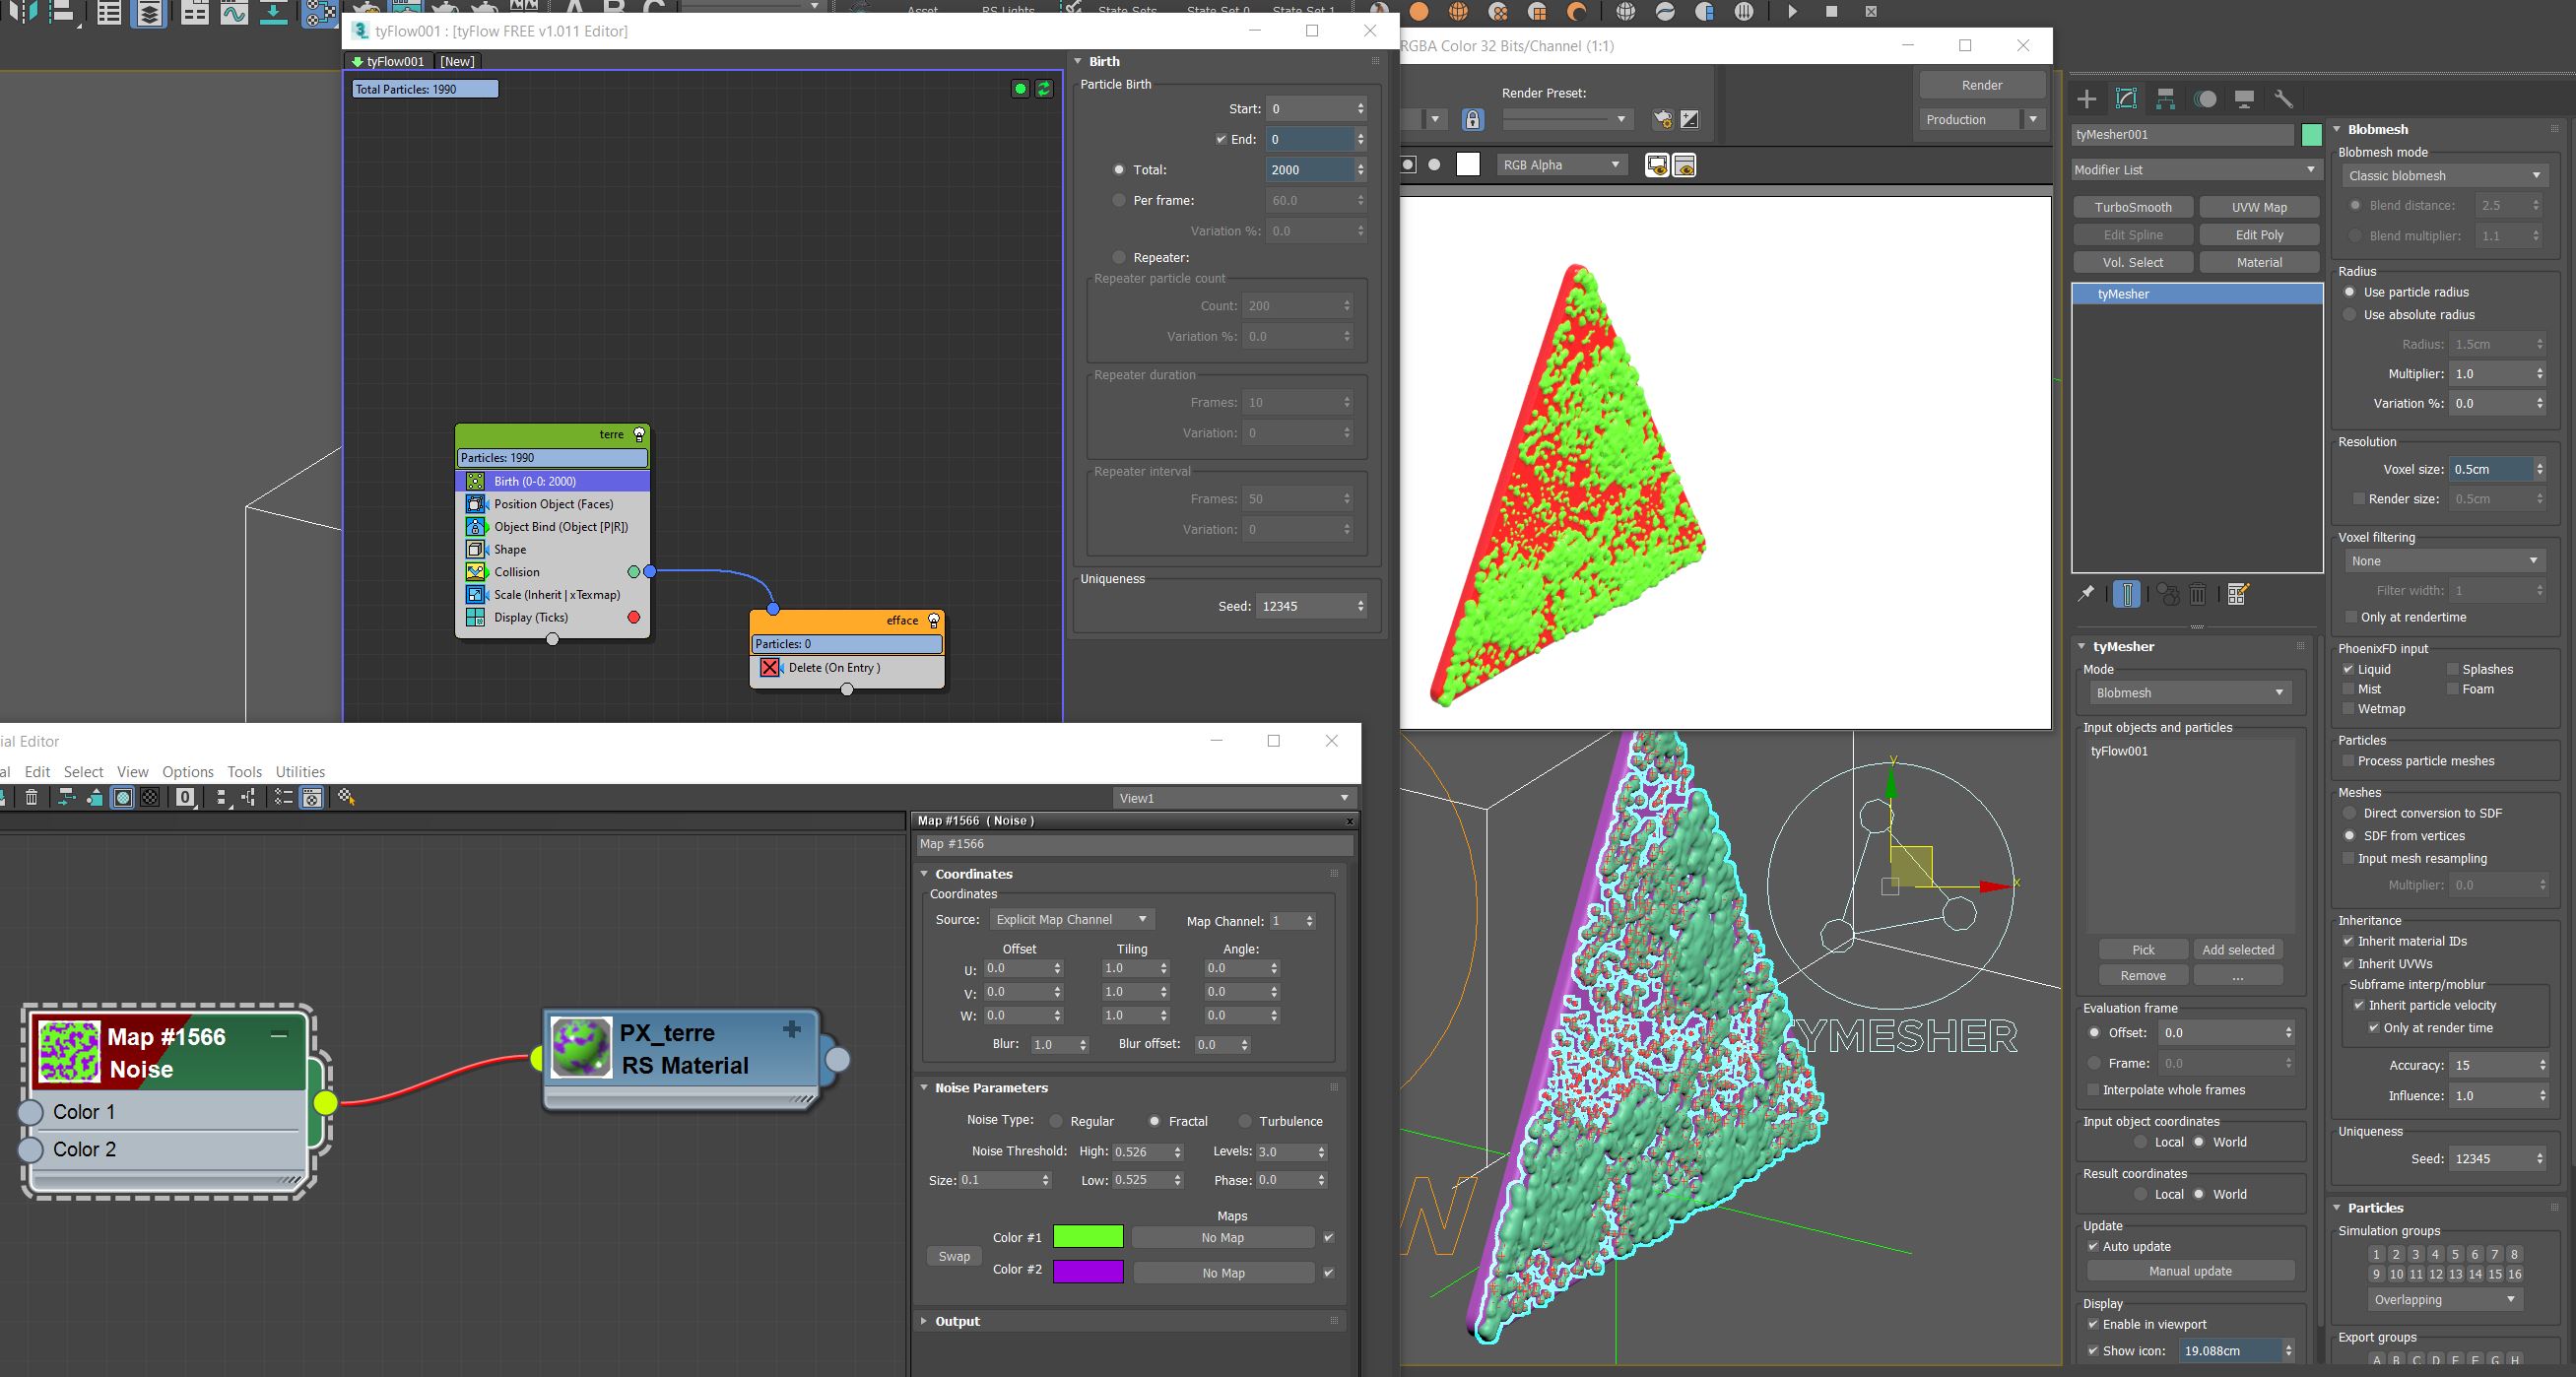Click the Manual update button
Image resolution: width=2576 pixels, height=1377 pixels.
tap(2189, 1271)
